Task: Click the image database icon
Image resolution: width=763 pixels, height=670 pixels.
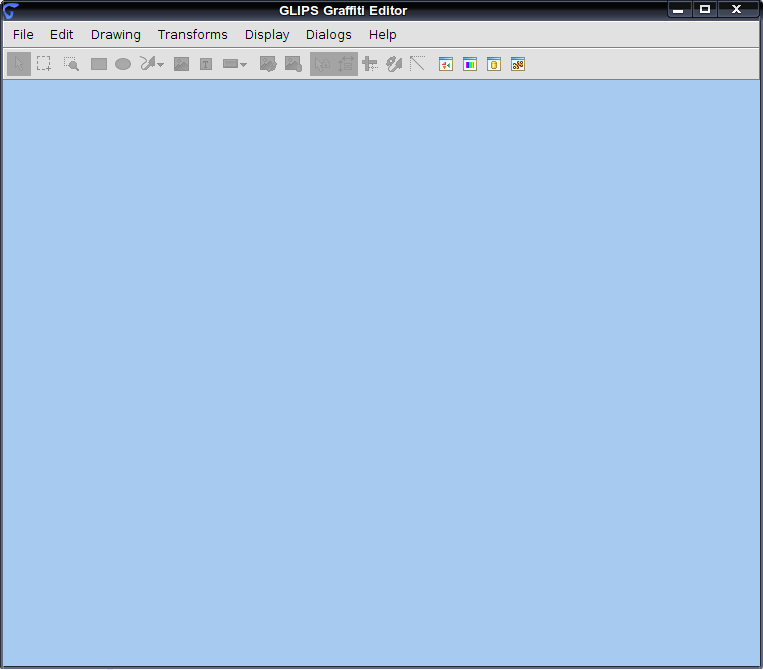Action: tap(293, 64)
